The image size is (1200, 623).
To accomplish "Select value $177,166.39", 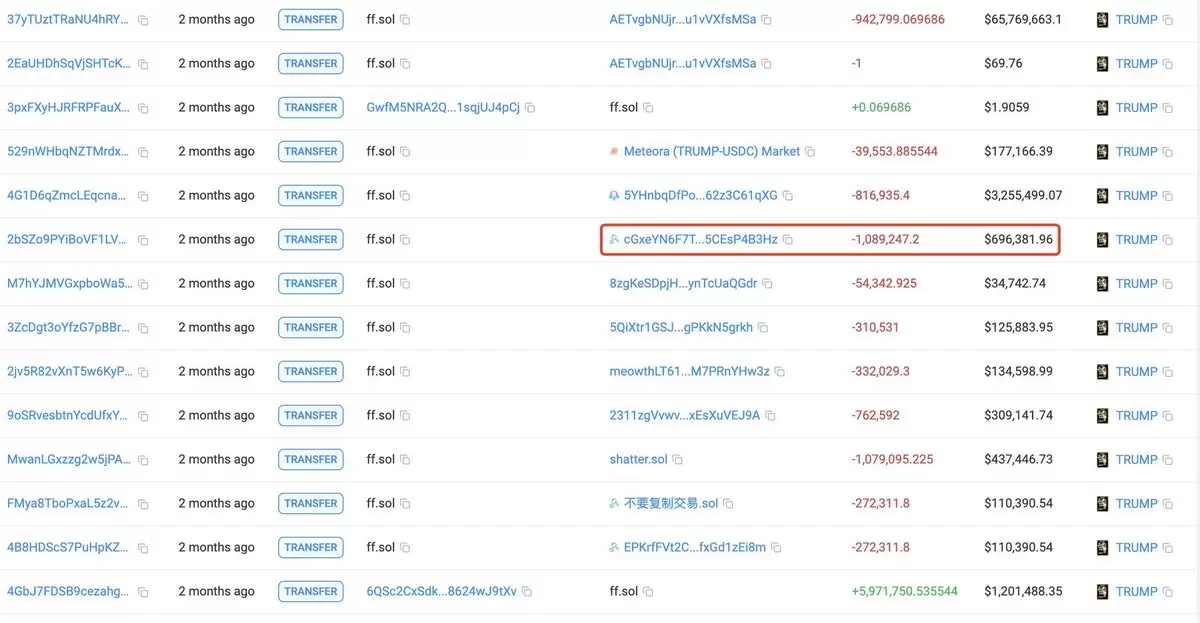I will 1018,151.
